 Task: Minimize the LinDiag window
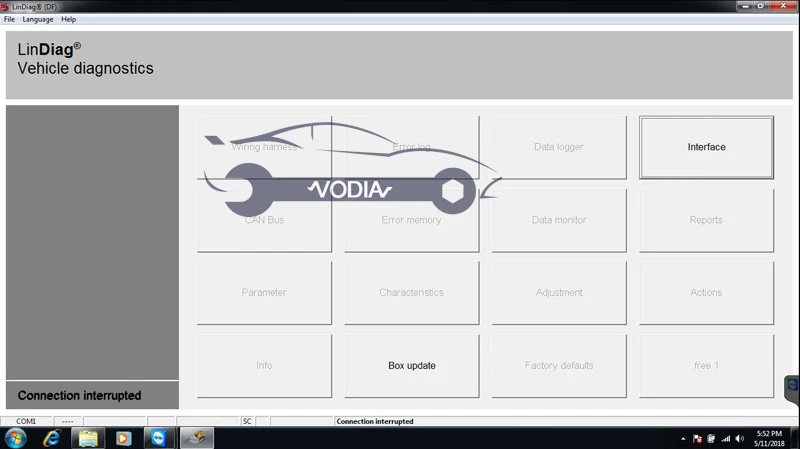tap(745, 6)
